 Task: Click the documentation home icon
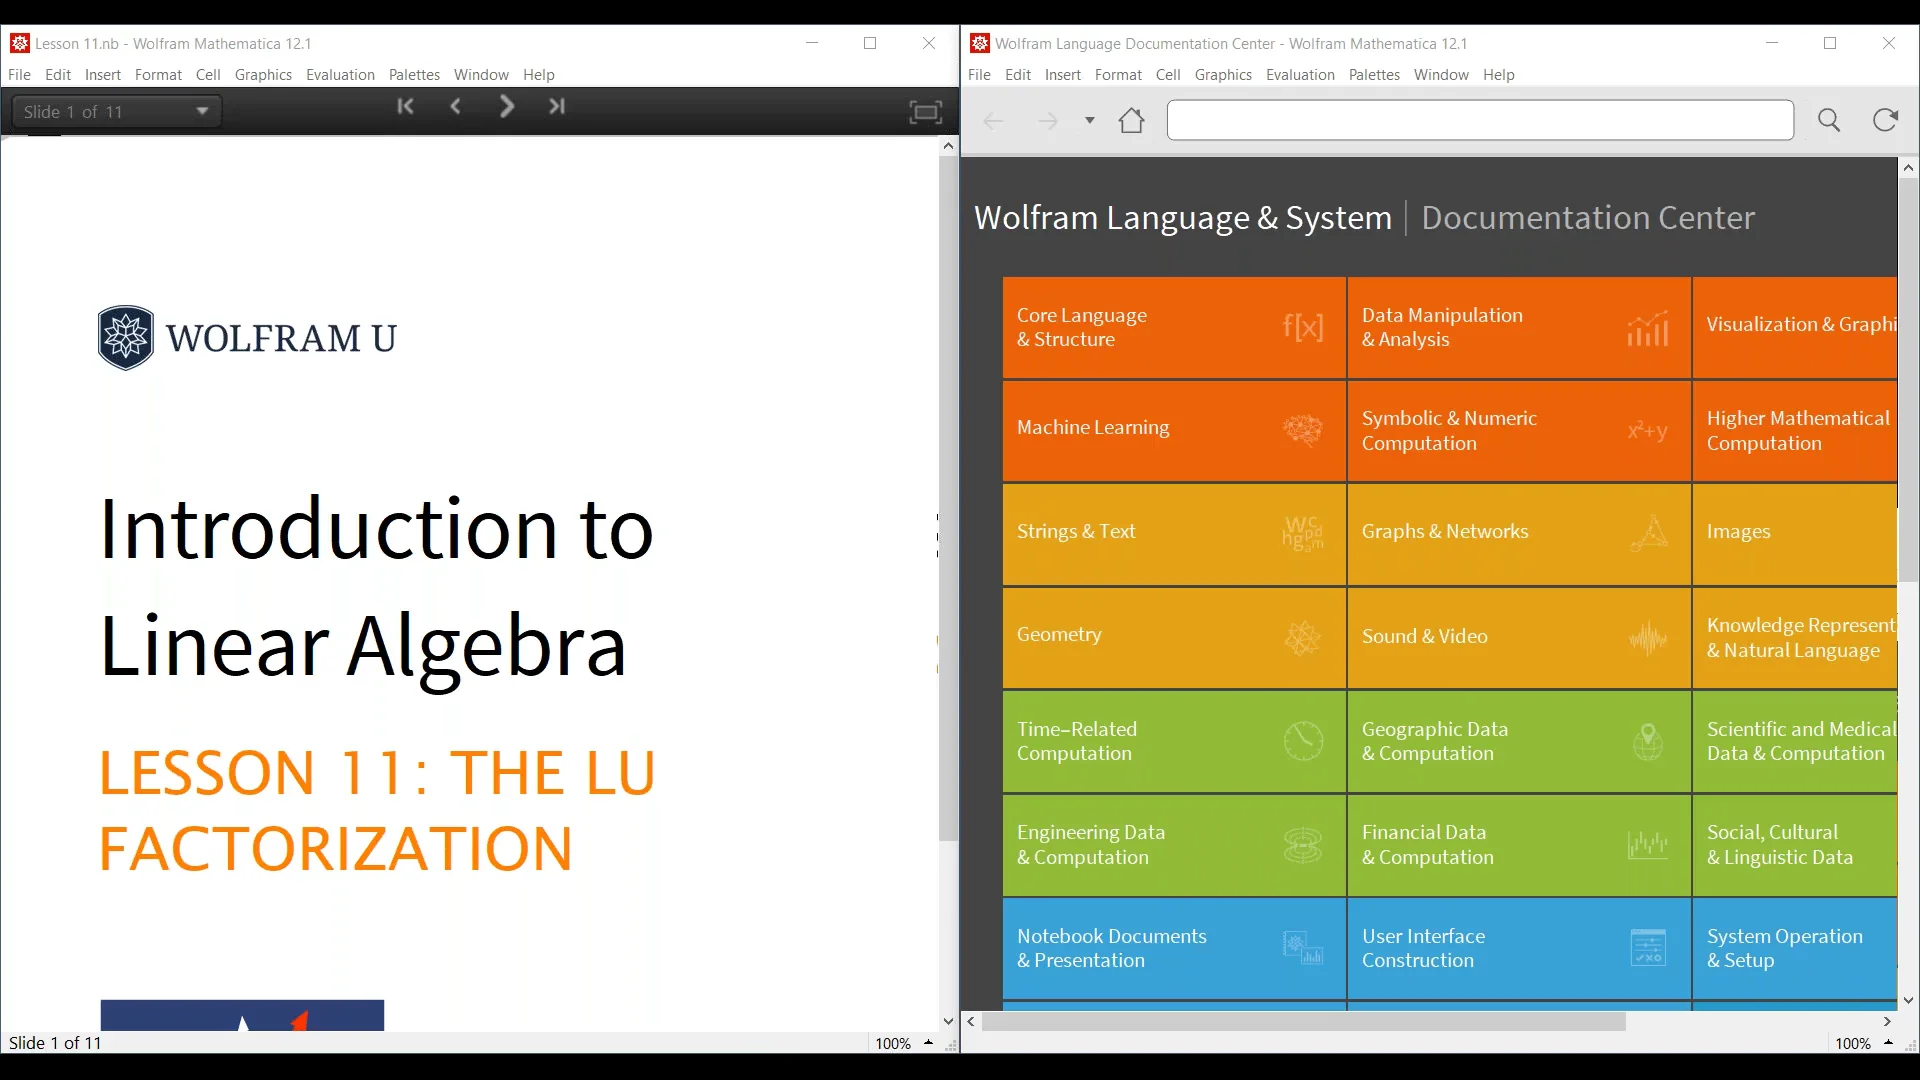point(1131,121)
